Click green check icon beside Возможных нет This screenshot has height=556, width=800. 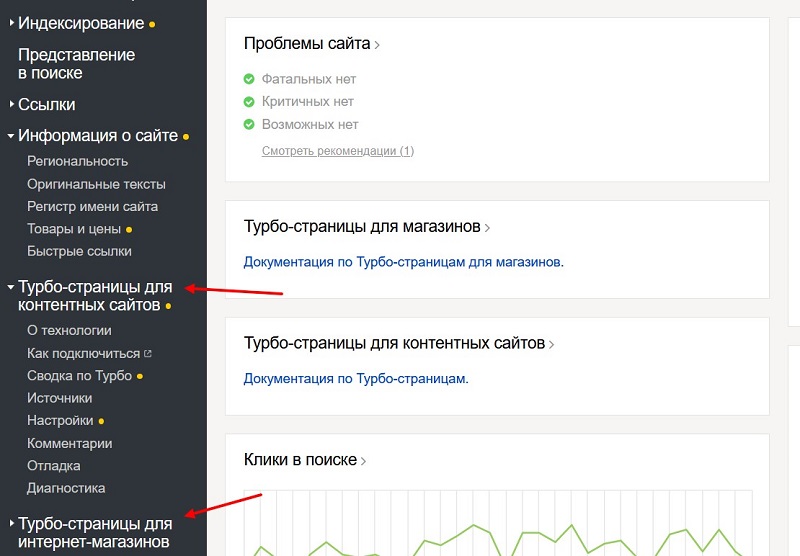point(249,124)
